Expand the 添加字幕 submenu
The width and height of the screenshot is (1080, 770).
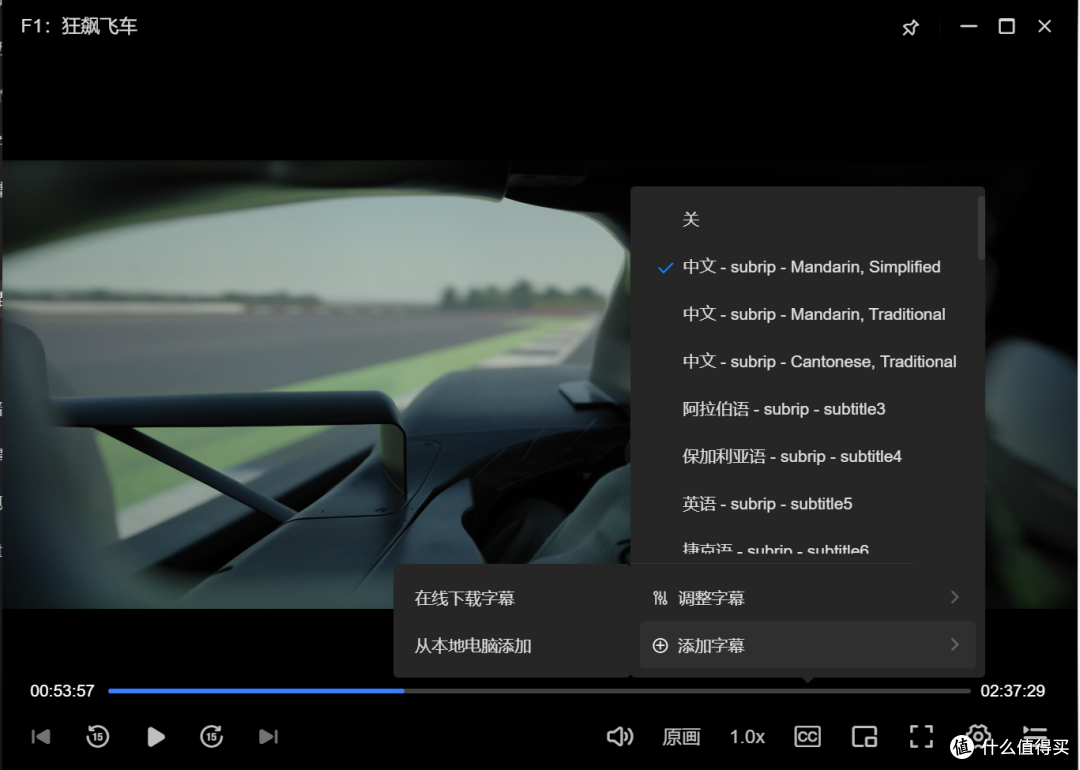pos(807,645)
